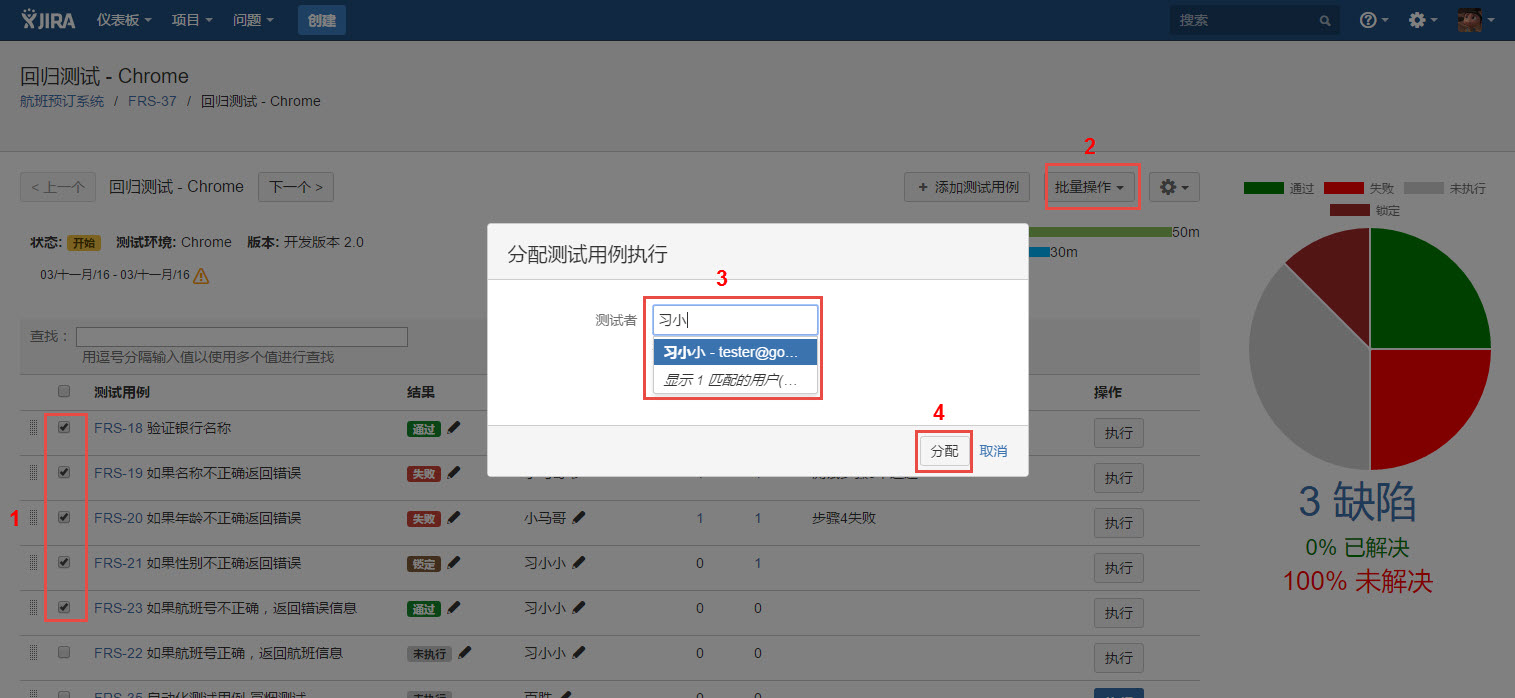Uncheck the FRS-20 checkbox
Viewport: 1515px width, 698px height.
click(64, 517)
